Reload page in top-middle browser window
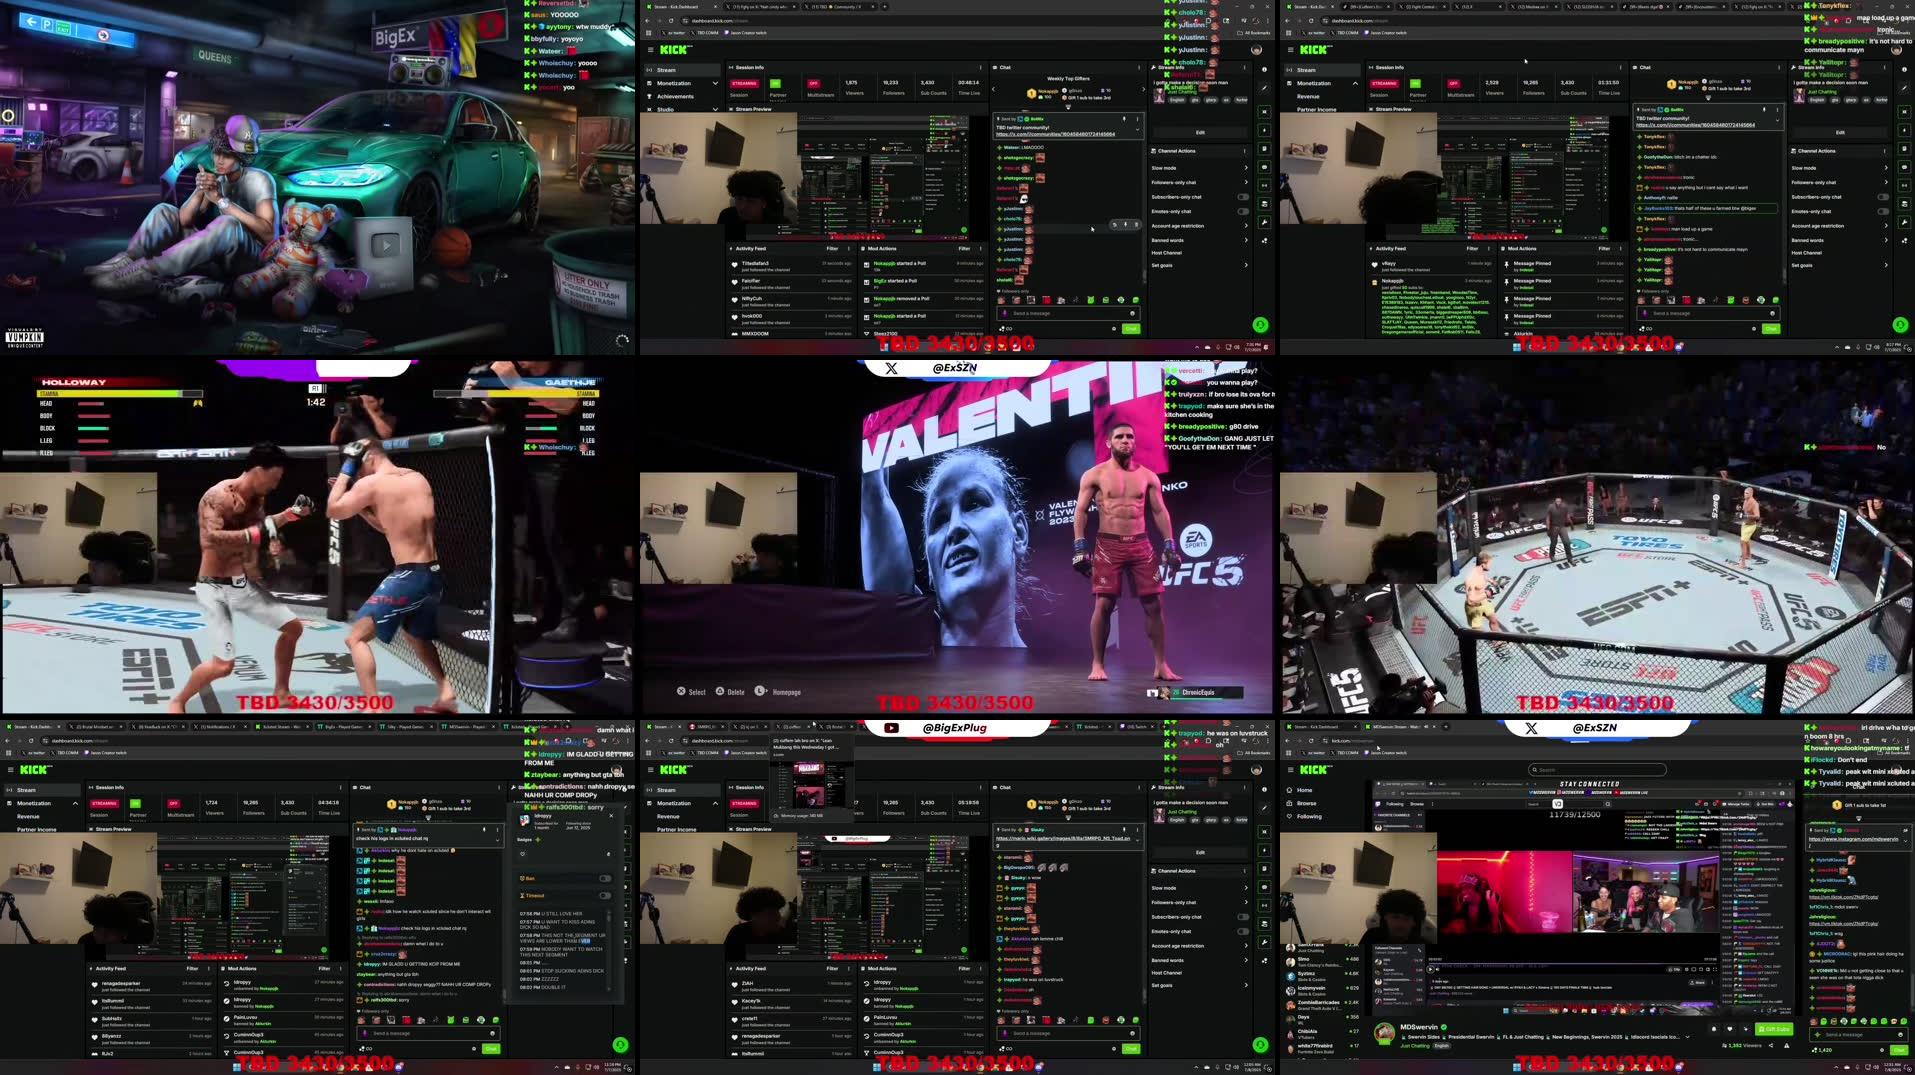The width and height of the screenshot is (1915, 1075). (x=670, y=20)
